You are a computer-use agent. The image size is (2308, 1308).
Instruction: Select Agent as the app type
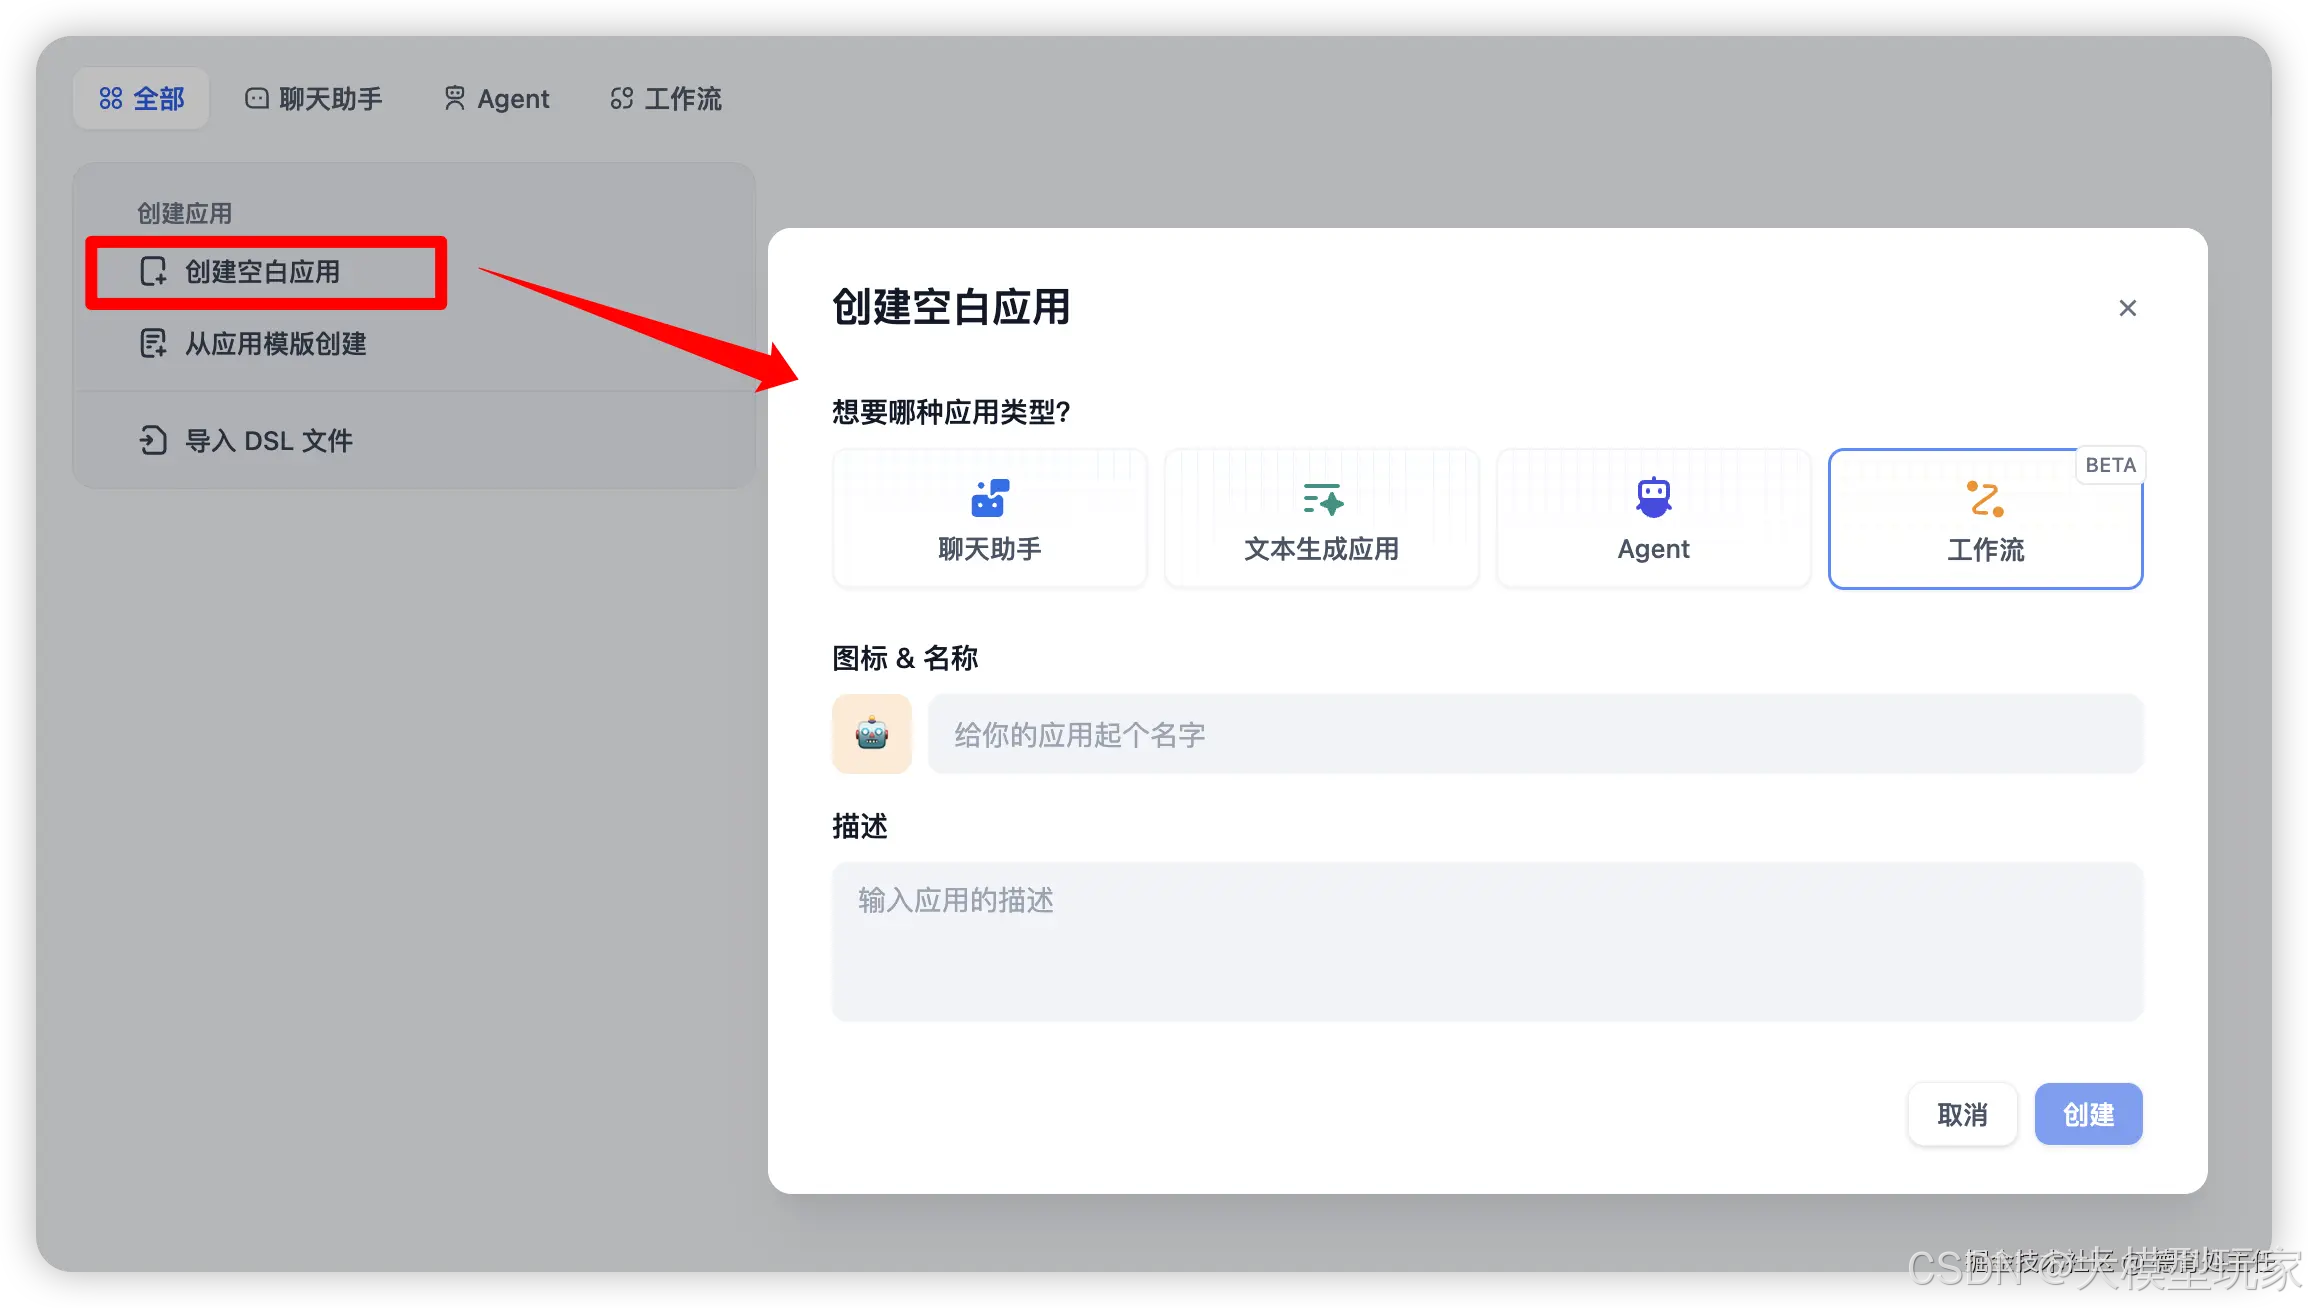[1652, 518]
